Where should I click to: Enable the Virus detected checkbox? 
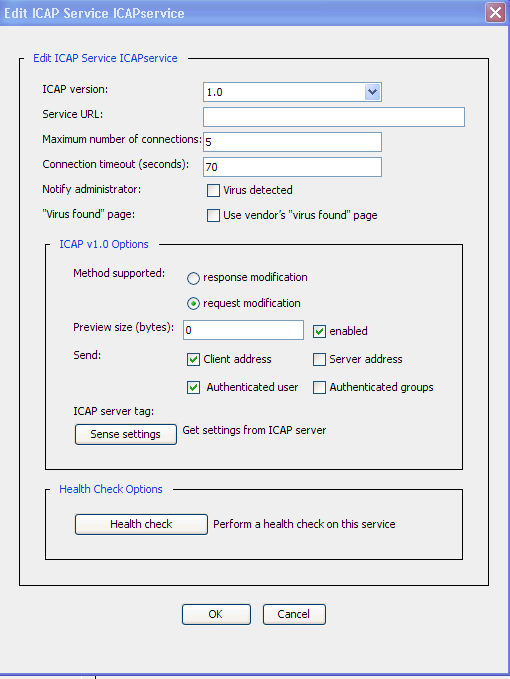(x=213, y=191)
